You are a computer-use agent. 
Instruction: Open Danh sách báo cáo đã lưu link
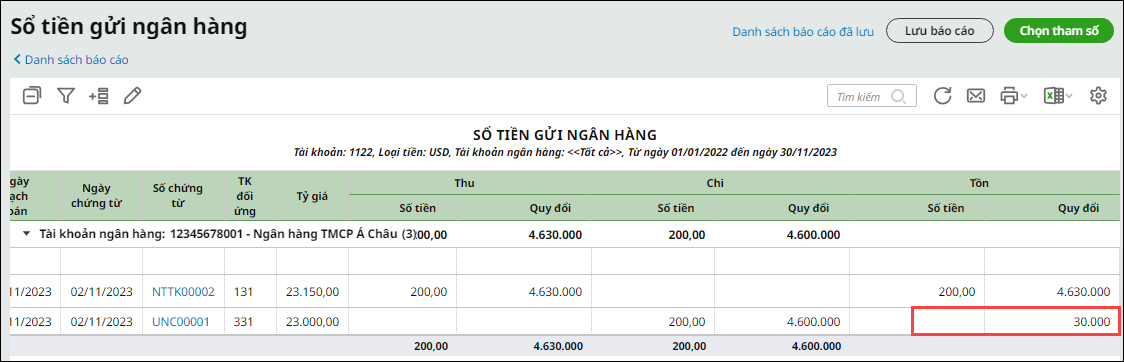[803, 32]
